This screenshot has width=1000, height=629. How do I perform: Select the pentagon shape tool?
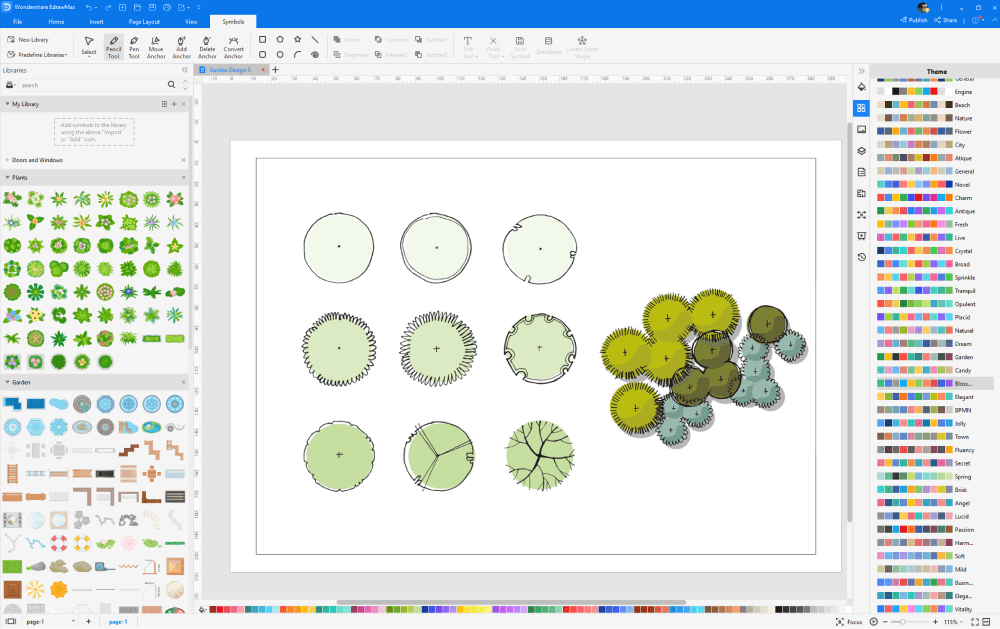(280, 40)
